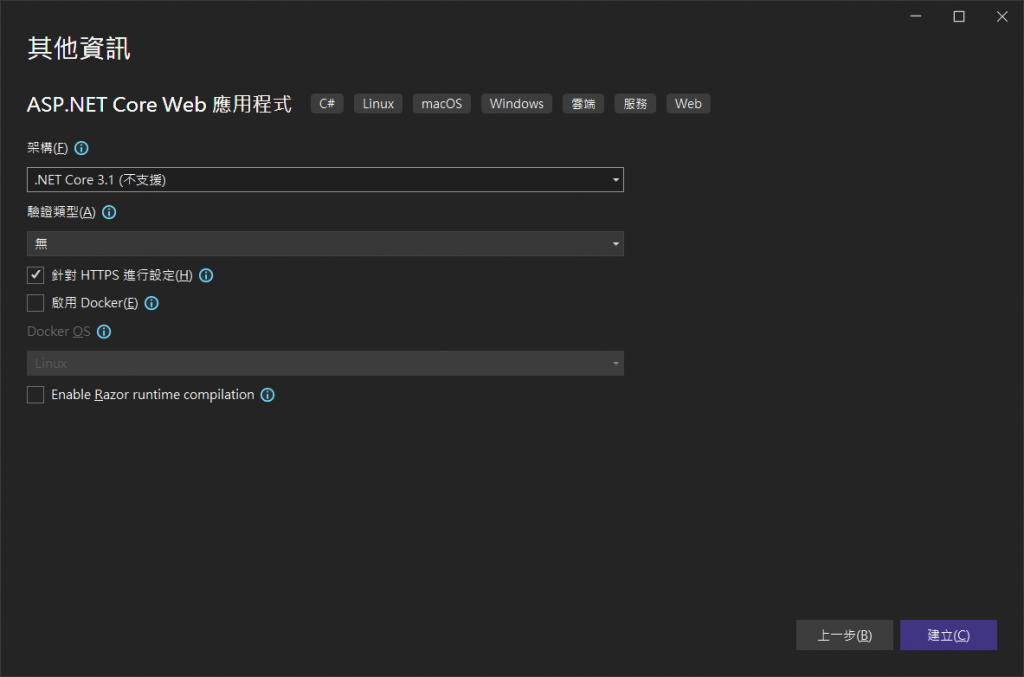Open the 驗證類型 dropdown showing 無
The image size is (1024, 677).
[325, 244]
